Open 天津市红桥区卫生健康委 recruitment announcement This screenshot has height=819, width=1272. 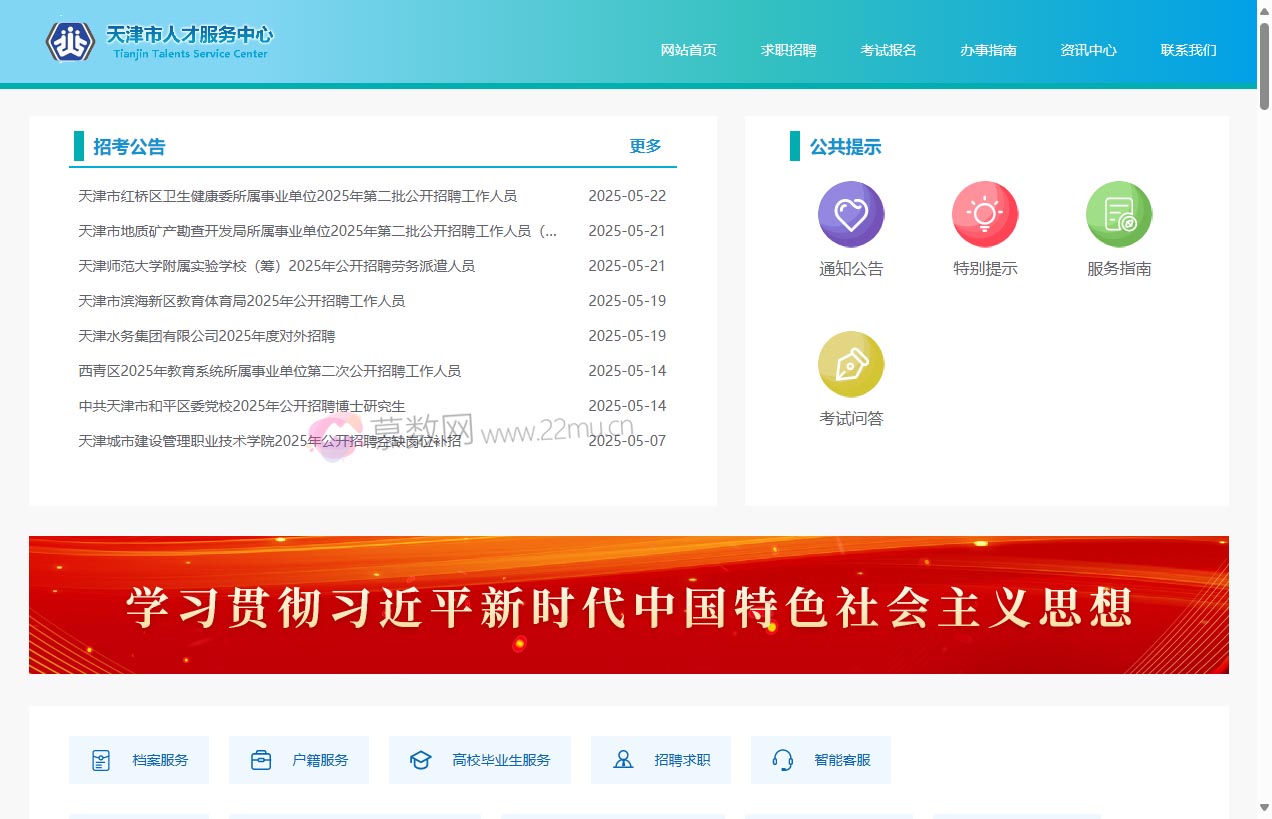[297, 196]
